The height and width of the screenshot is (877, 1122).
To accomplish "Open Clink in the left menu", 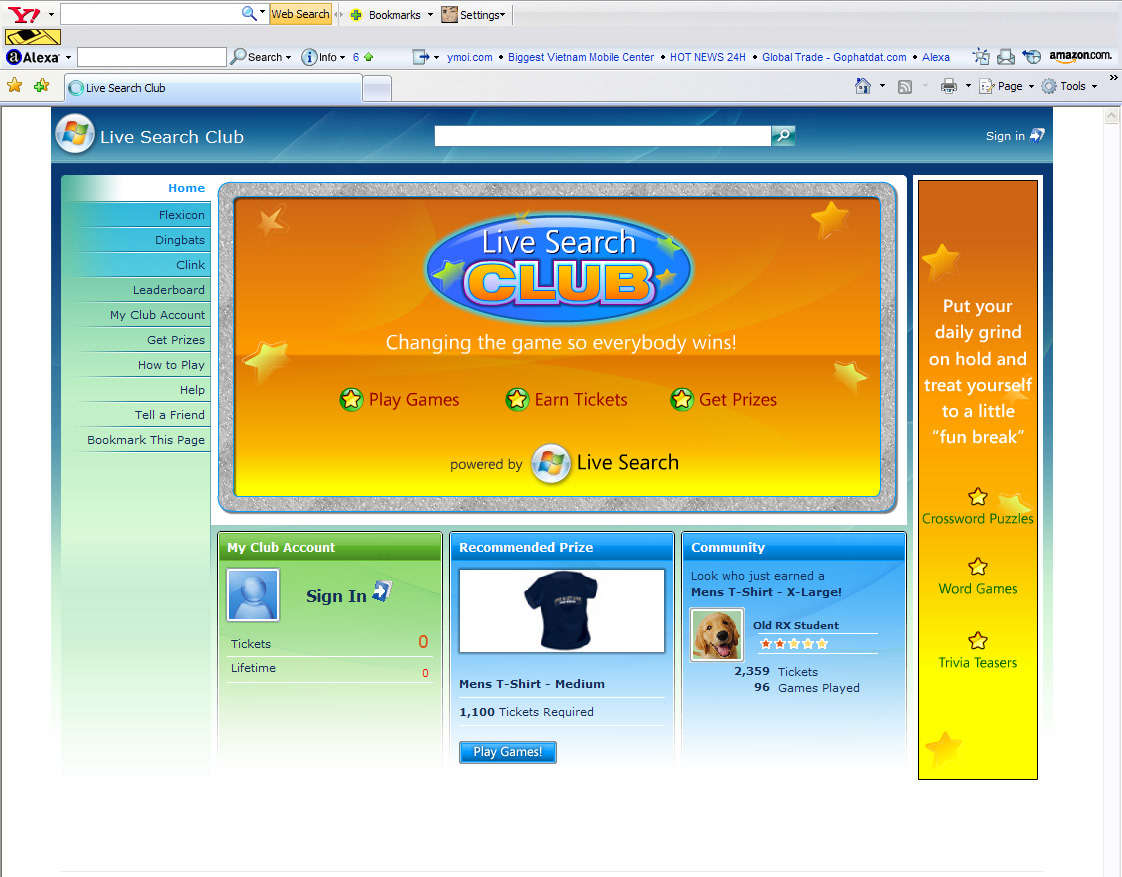I will pos(190,265).
